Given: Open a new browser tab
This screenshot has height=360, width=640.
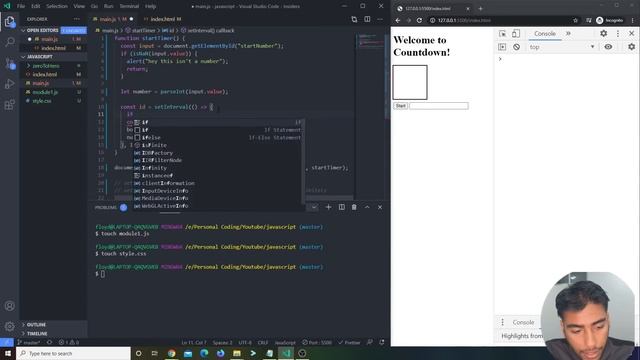Looking at the screenshot, I should coord(480,8).
